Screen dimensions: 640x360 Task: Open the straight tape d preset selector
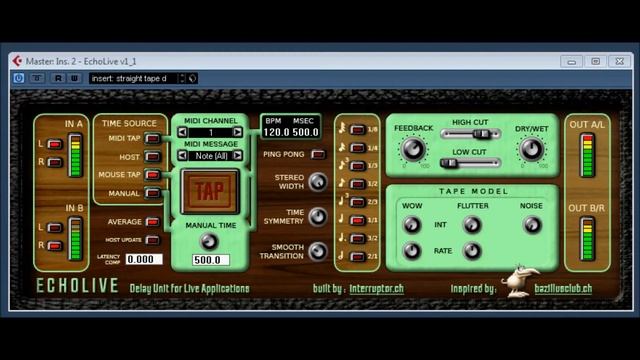[133, 78]
